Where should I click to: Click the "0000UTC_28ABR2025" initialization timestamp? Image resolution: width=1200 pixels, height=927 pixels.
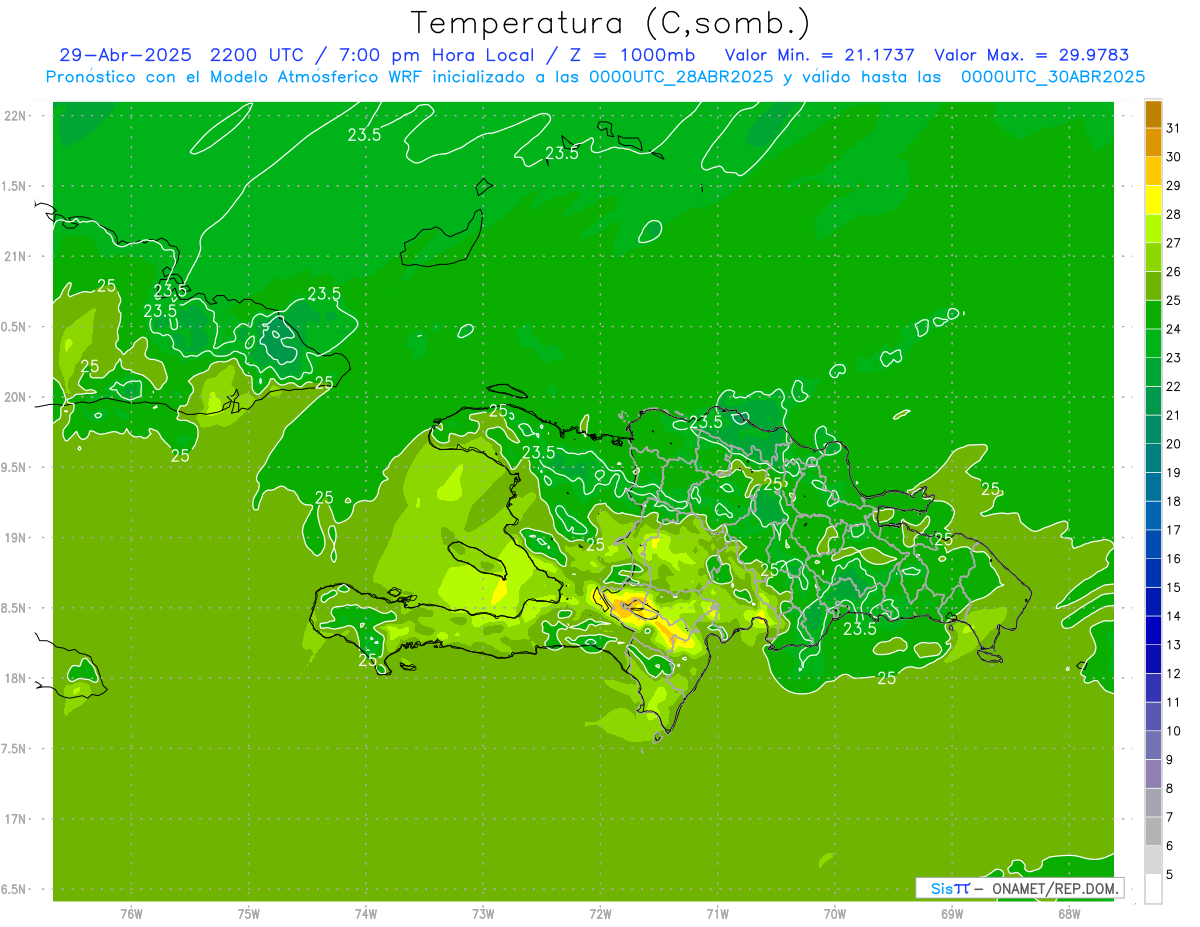tap(681, 77)
